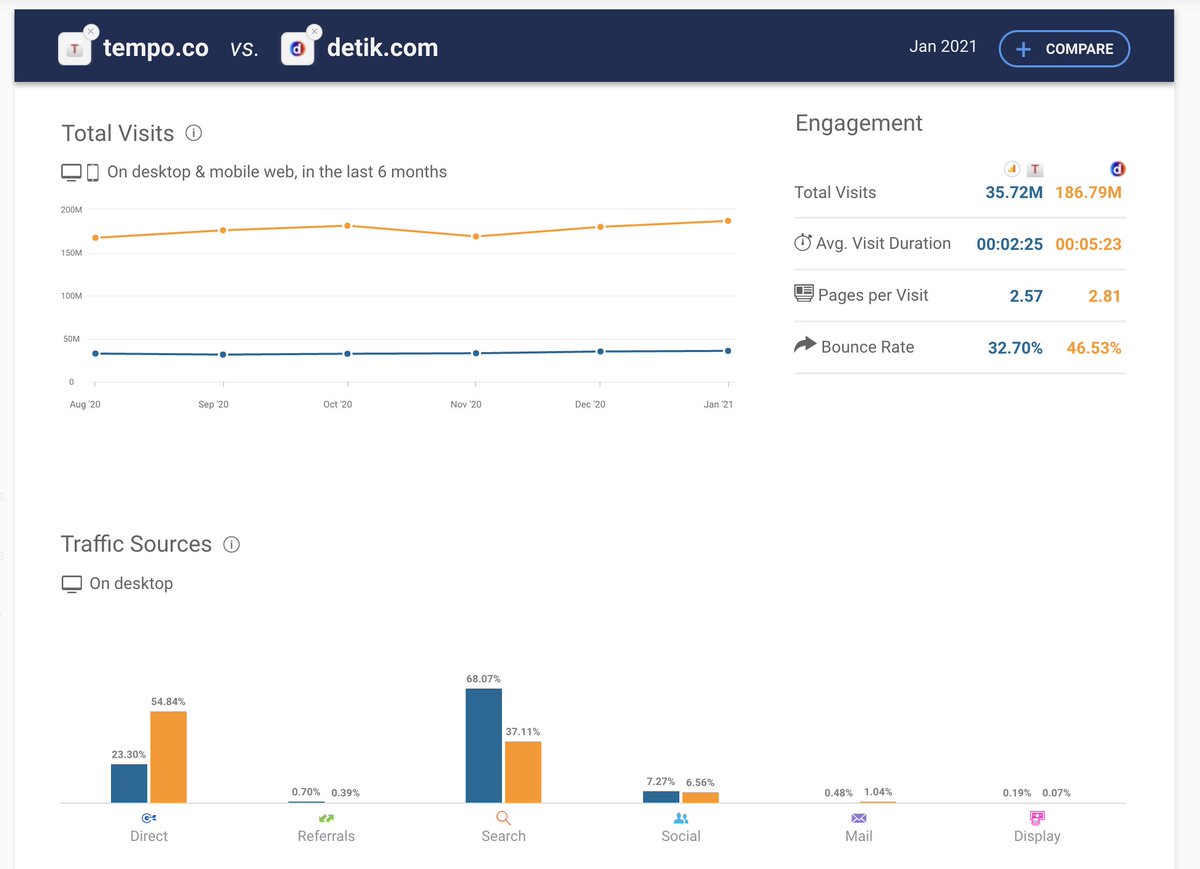The image size is (1200, 869).
Task: Click the orange Search bar at 37.11%
Action: click(x=523, y=772)
